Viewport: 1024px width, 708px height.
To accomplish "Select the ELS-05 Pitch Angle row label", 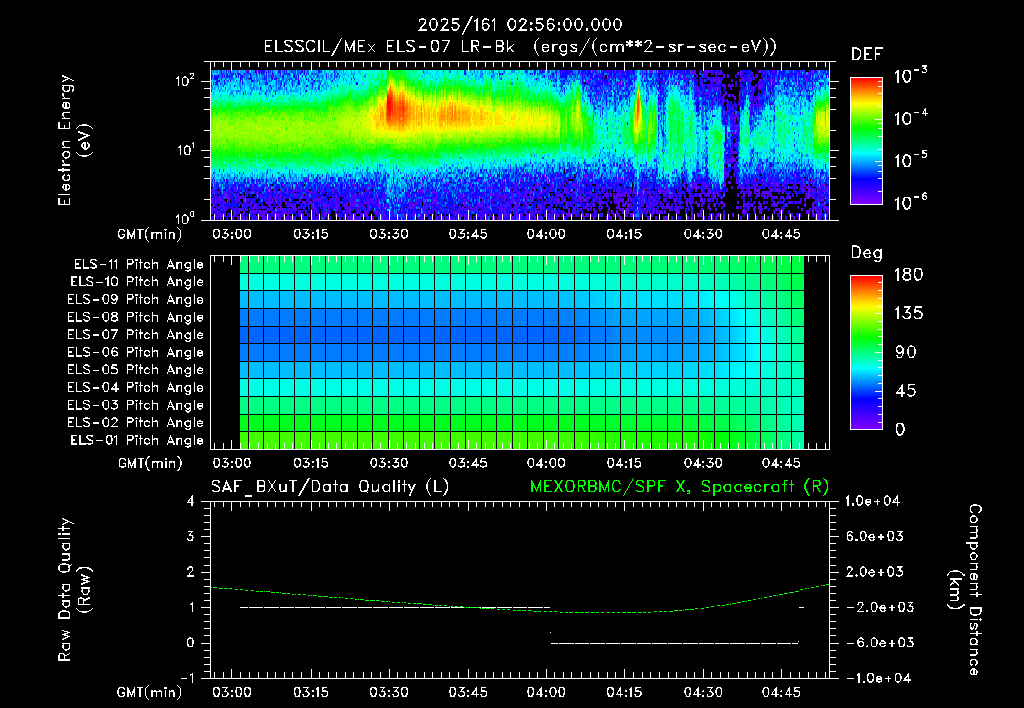I will (136, 370).
